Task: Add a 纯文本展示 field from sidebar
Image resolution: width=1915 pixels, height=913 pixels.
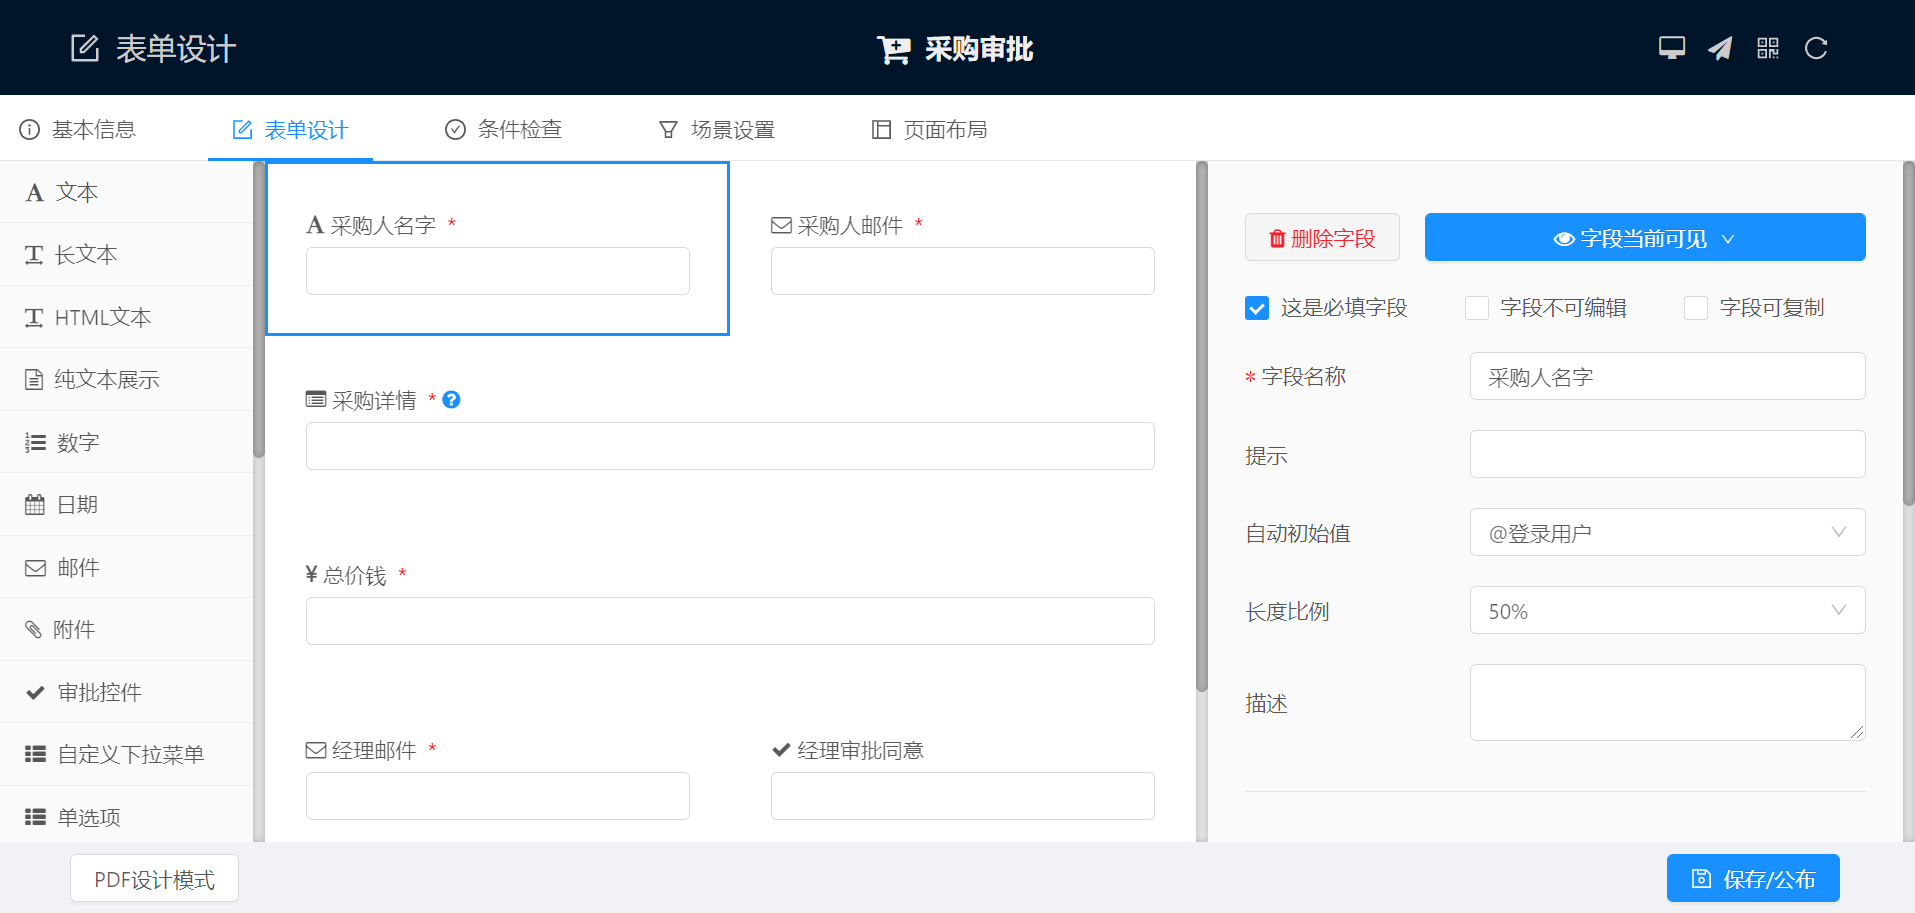Action: pyautogui.click(x=126, y=380)
